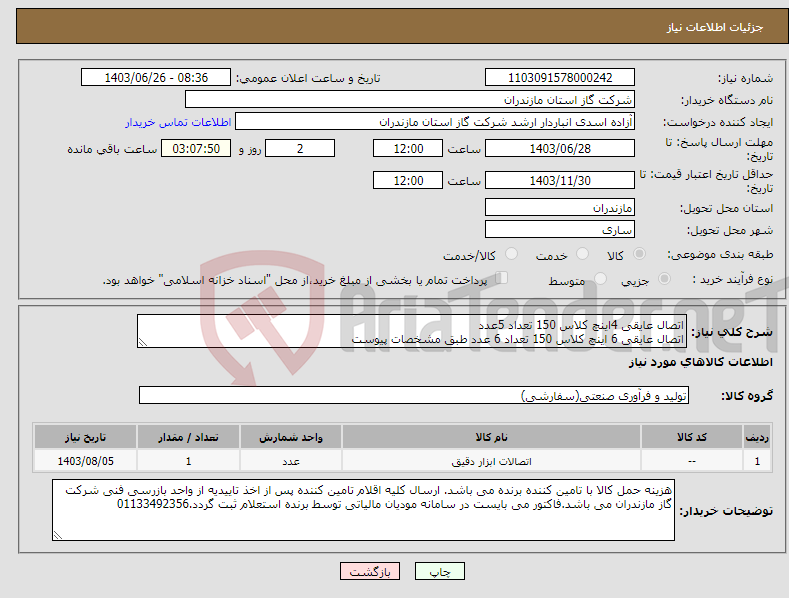Click the تعداد / مقدار column header

click(188, 437)
